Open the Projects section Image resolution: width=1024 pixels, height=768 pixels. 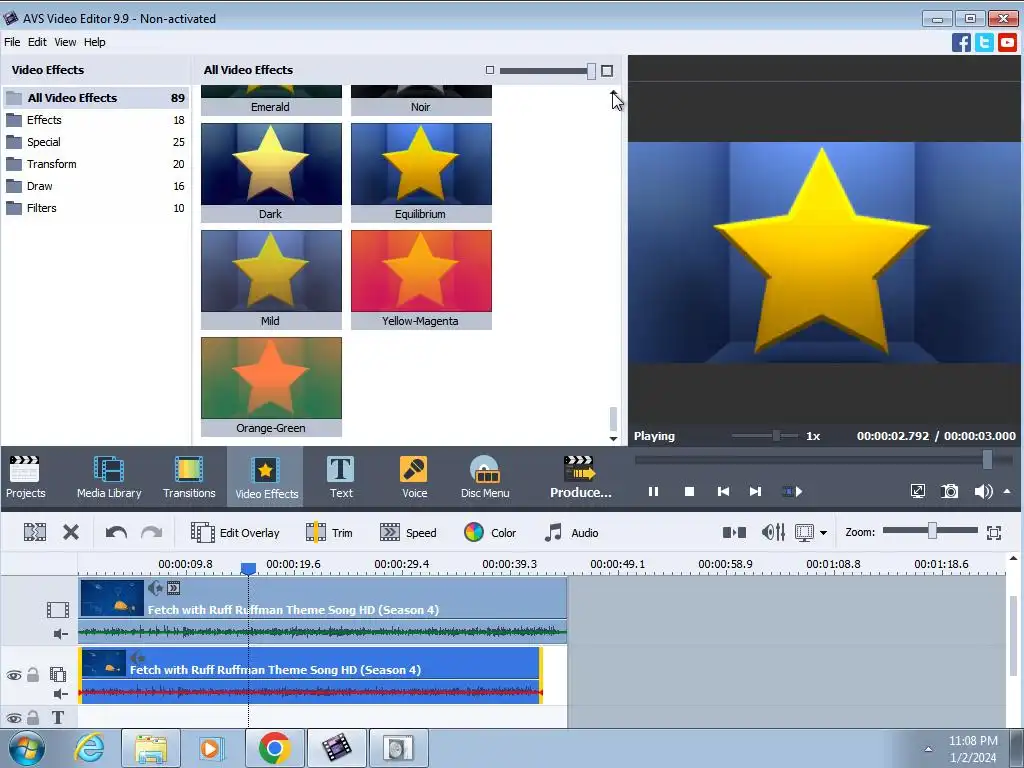pyautogui.click(x=25, y=477)
